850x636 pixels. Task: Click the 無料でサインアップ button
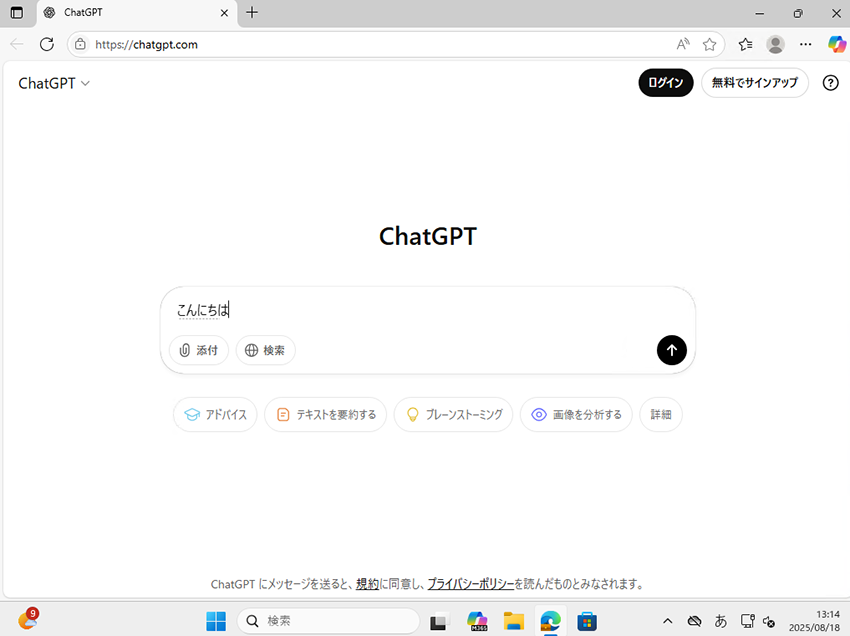coord(754,83)
